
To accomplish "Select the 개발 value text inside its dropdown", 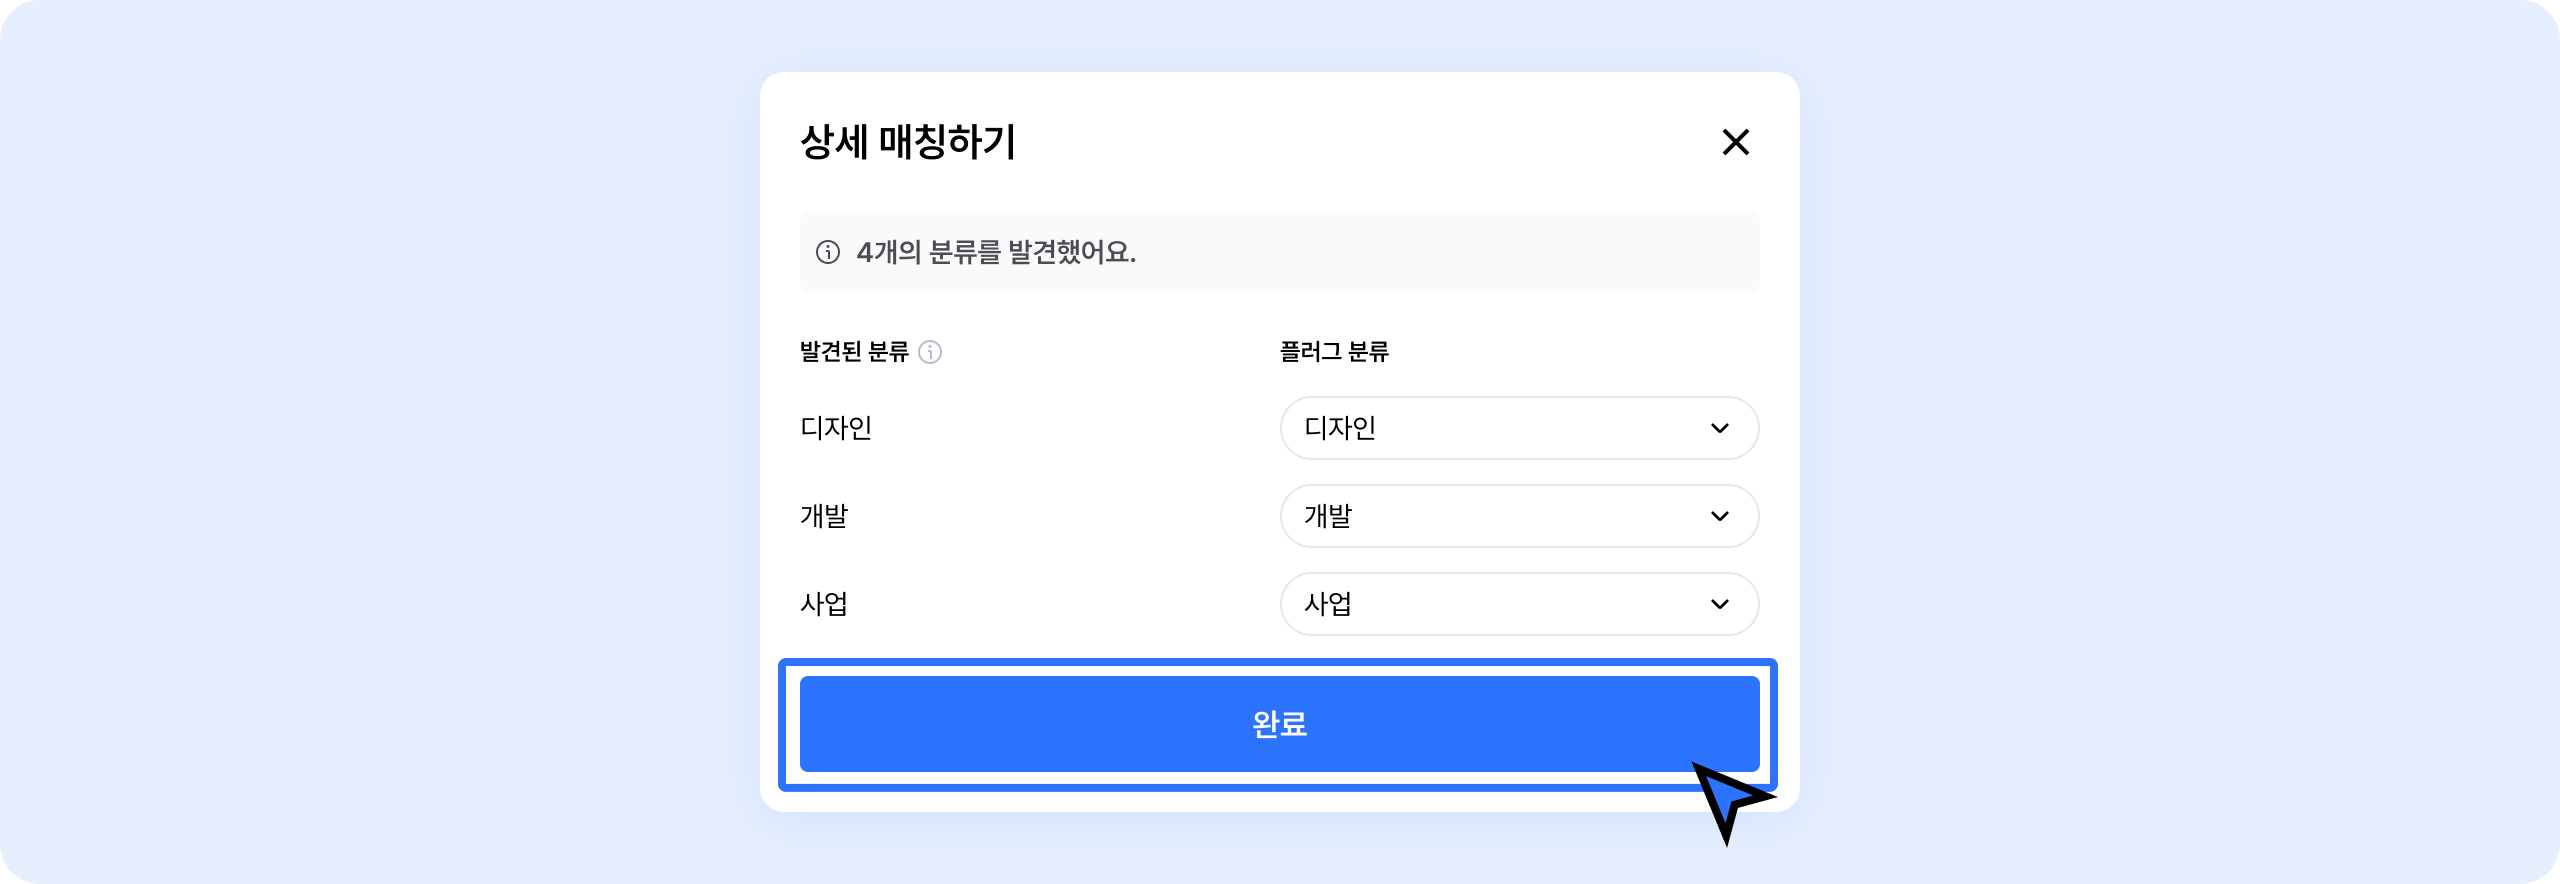I will tap(1328, 516).
